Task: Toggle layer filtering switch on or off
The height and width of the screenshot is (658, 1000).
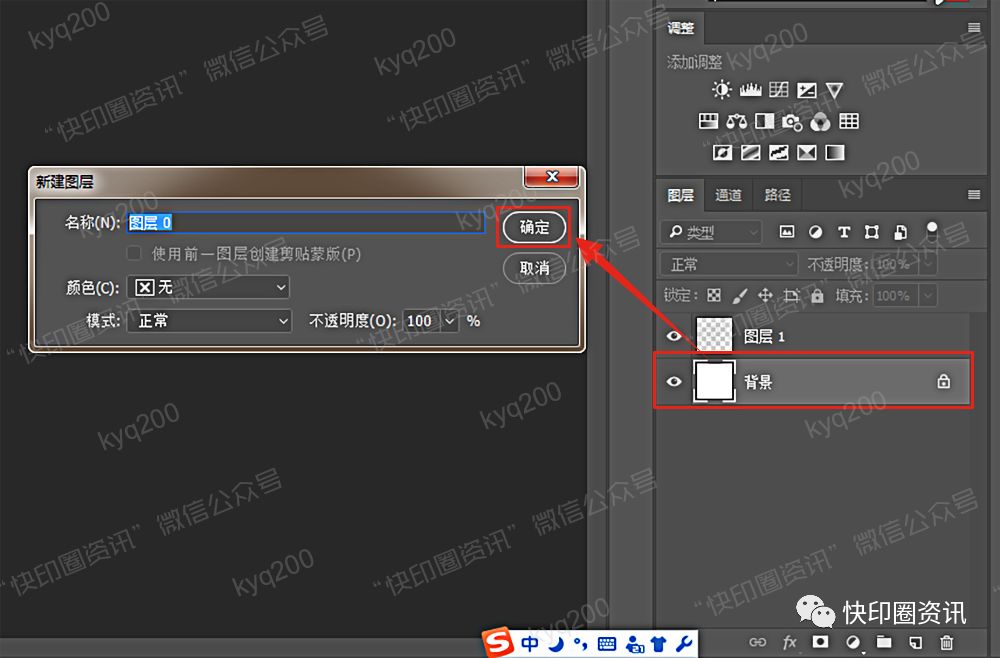Action: pos(932,232)
